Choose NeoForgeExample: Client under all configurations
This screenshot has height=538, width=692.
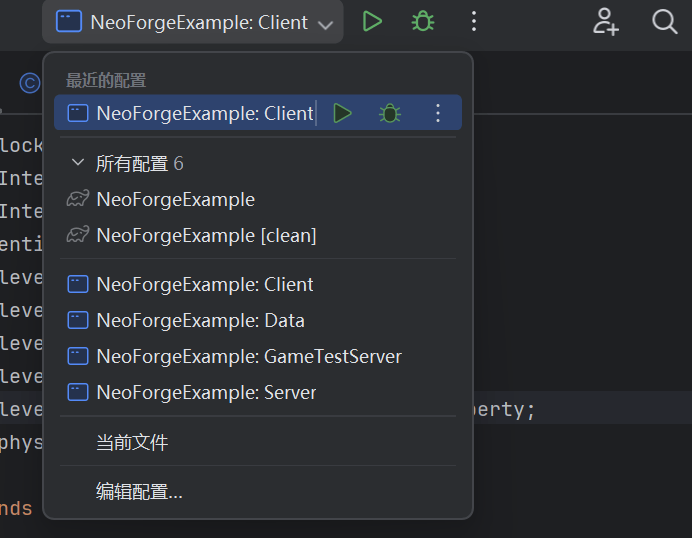point(204,284)
